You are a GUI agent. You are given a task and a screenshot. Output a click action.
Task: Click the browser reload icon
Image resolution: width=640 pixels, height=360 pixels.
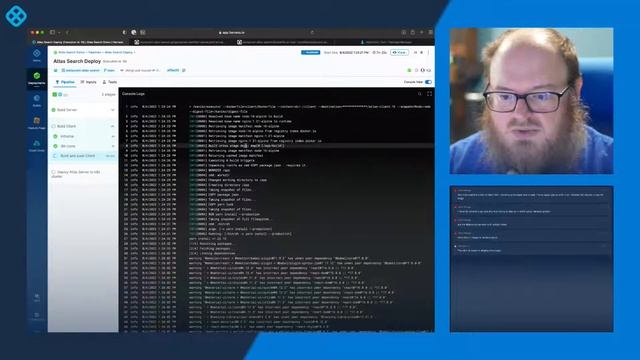pyautogui.click(x=312, y=32)
